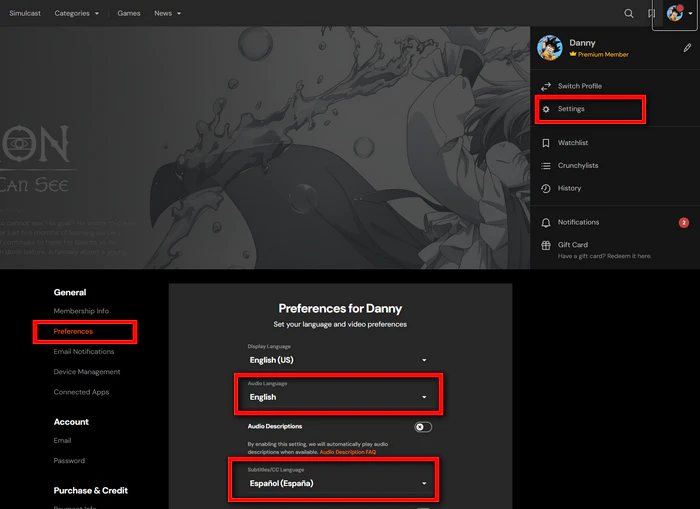
Task: Open Device Management settings
Action: [x=87, y=372]
